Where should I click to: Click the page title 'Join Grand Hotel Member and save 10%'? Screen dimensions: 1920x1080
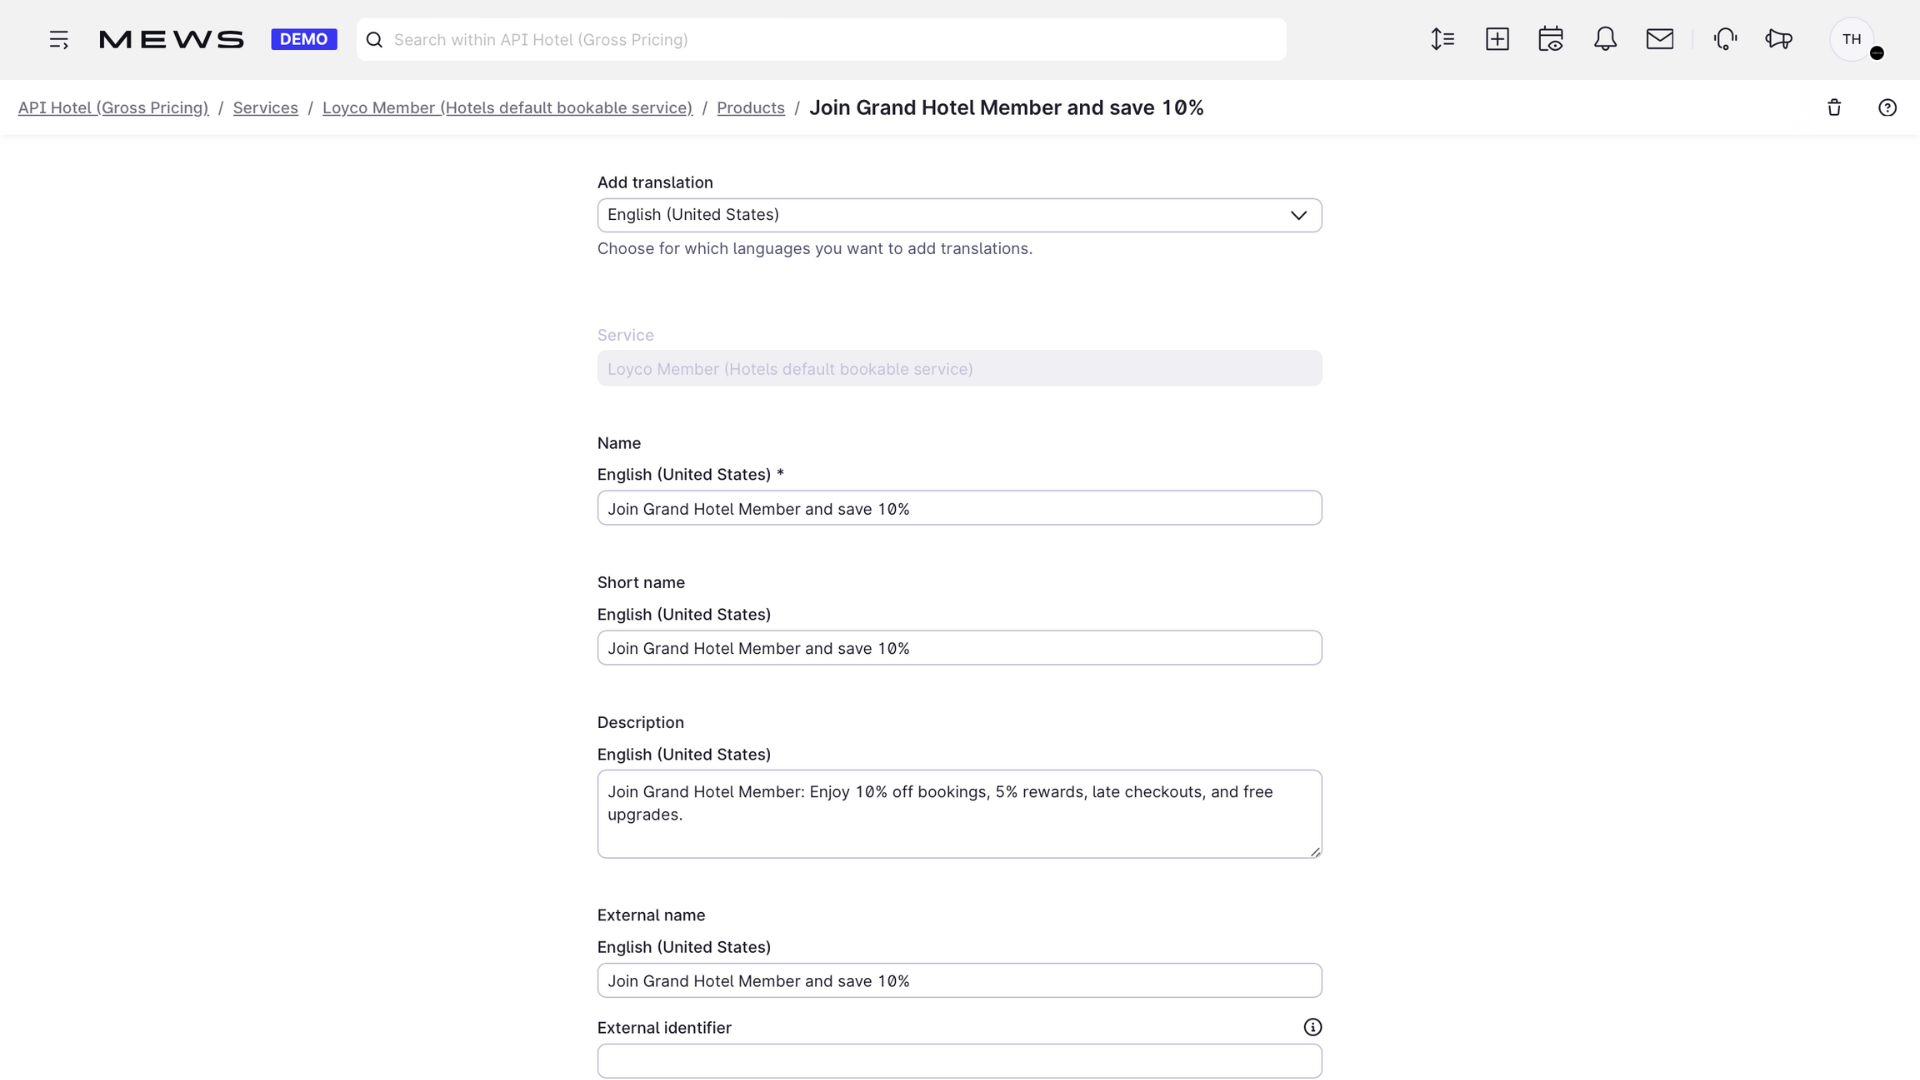point(1006,108)
